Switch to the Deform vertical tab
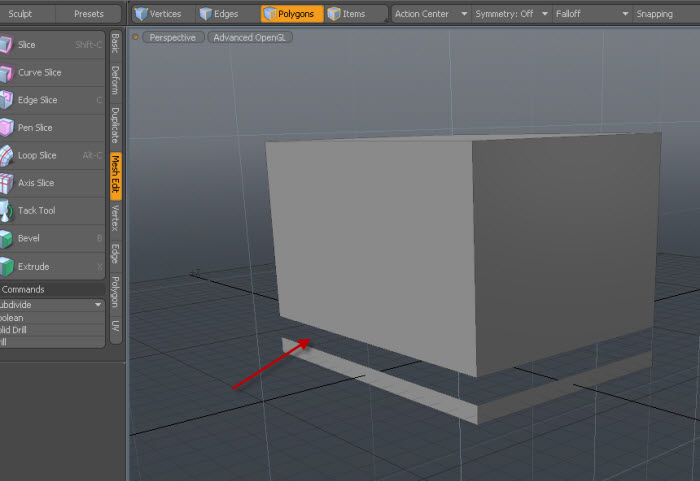This screenshot has width=700, height=481. click(115, 80)
